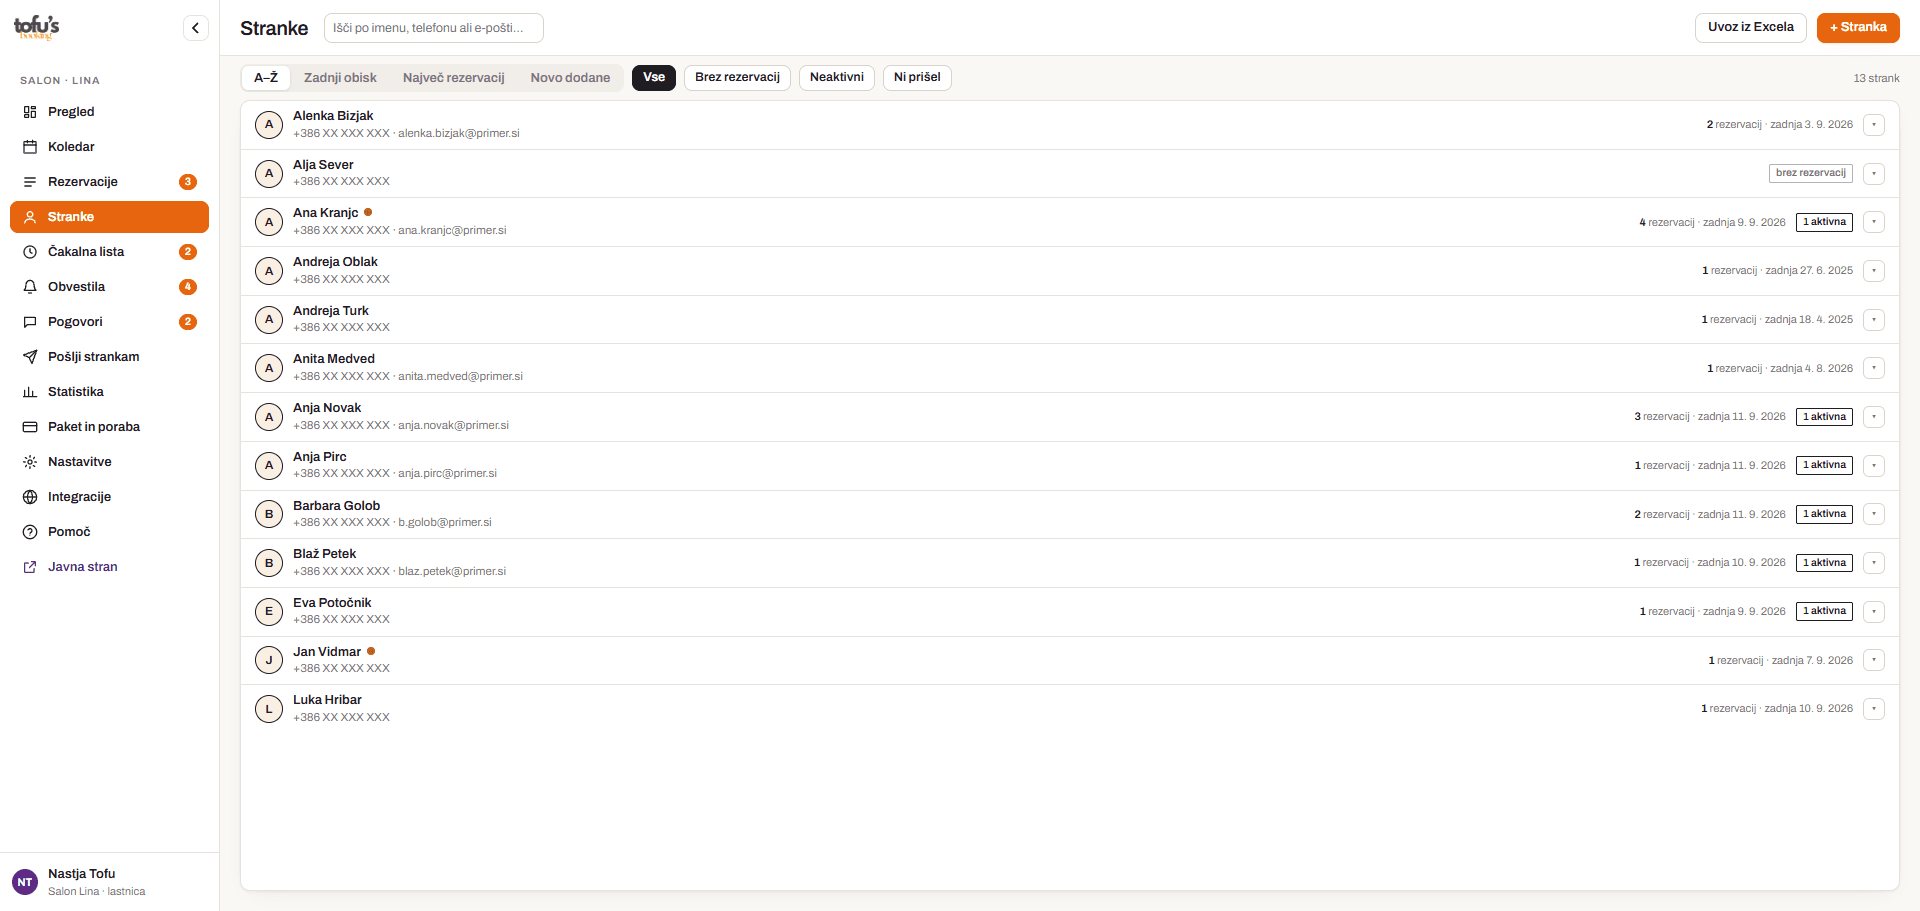The image size is (1920, 911).
Task: Sort by Novo dodane
Action: (x=570, y=78)
